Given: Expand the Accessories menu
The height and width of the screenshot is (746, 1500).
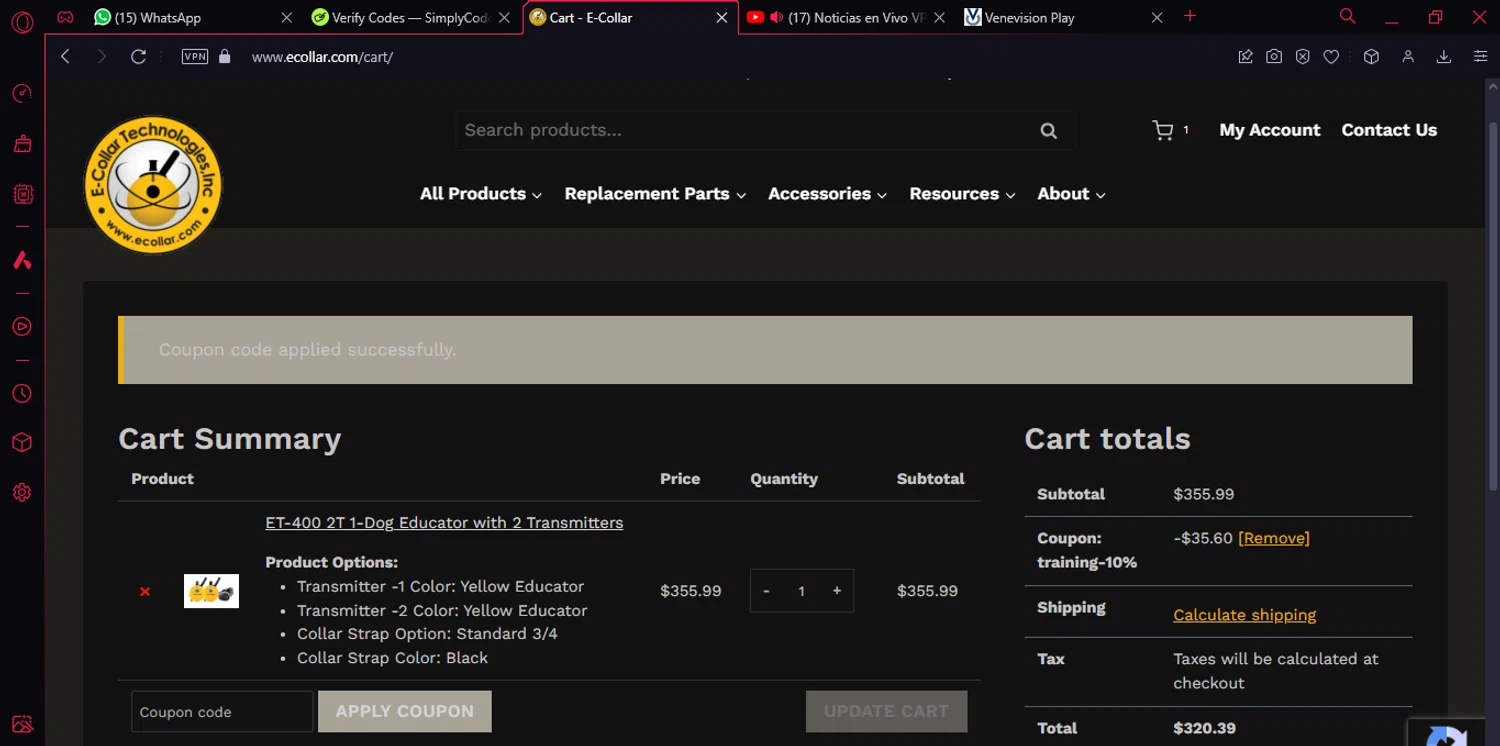Looking at the screenshot, I should tap(827, 194).
